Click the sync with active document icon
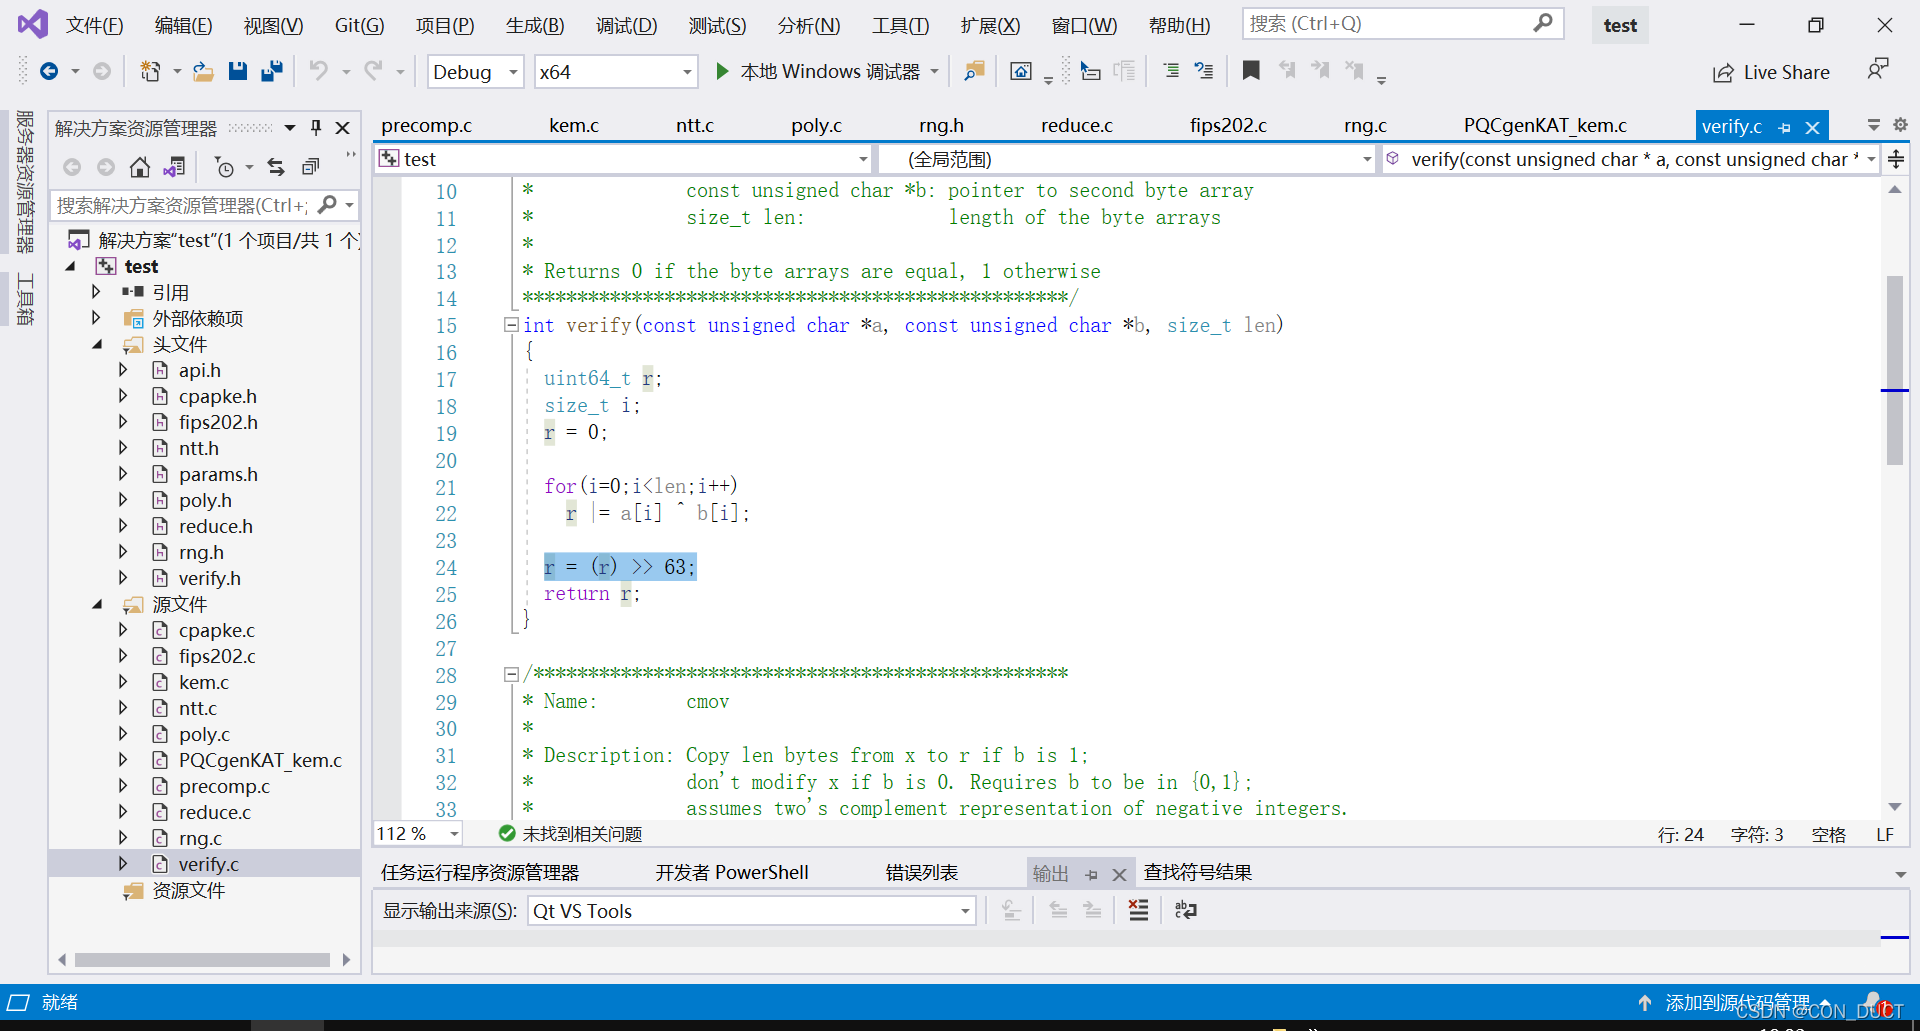This screenshot has height=1031, width=1920. click(276, 167)
